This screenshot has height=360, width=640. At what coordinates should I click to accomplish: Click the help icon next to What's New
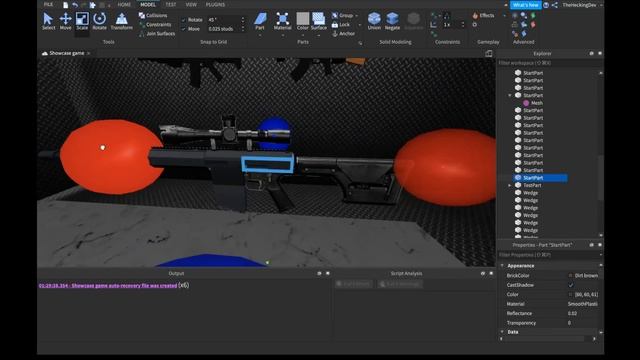[x=546, y=5]
